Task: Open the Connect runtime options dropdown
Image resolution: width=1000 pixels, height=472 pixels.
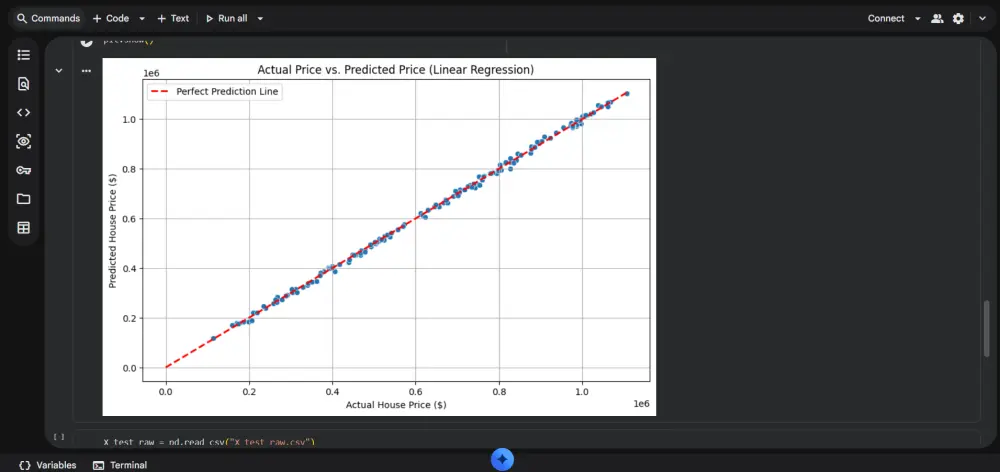Action: pyautogui.click(x=918, y=18)
